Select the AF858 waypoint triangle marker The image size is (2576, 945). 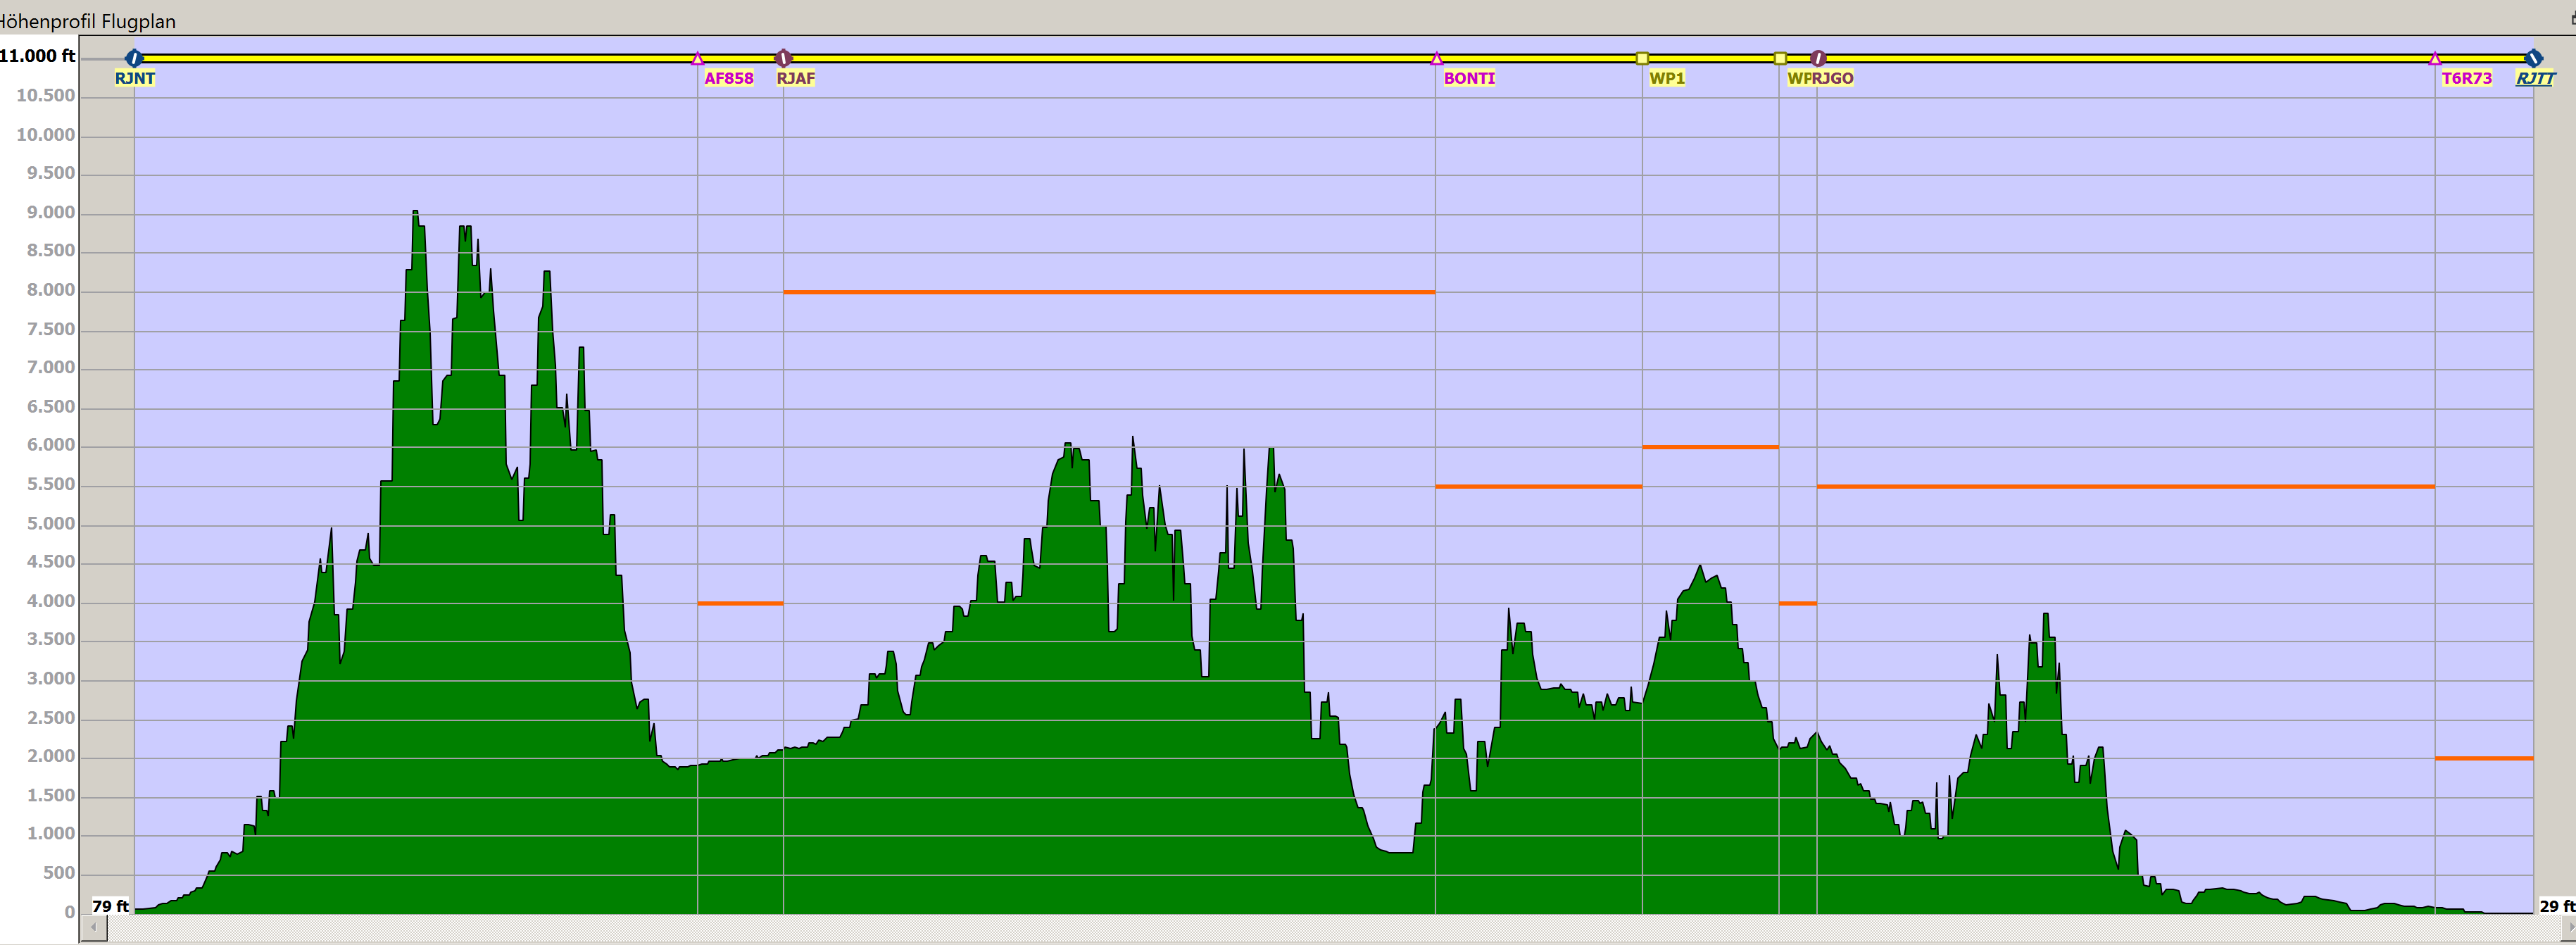pyautogui.click(x=697, y=58)
